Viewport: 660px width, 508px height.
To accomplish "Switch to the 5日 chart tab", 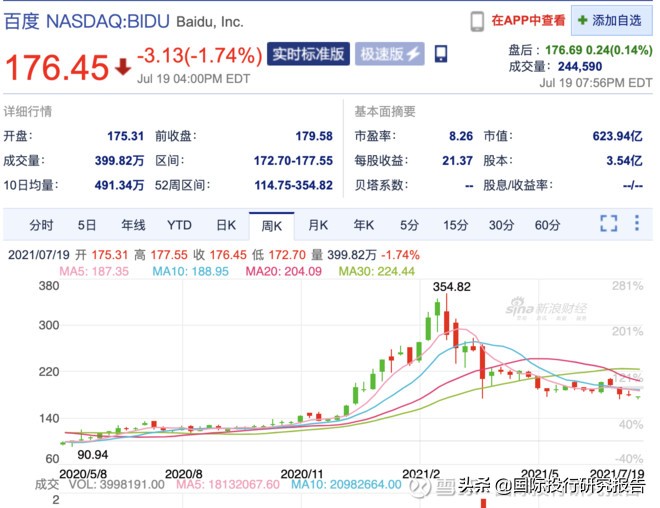I will pos(87,225).
